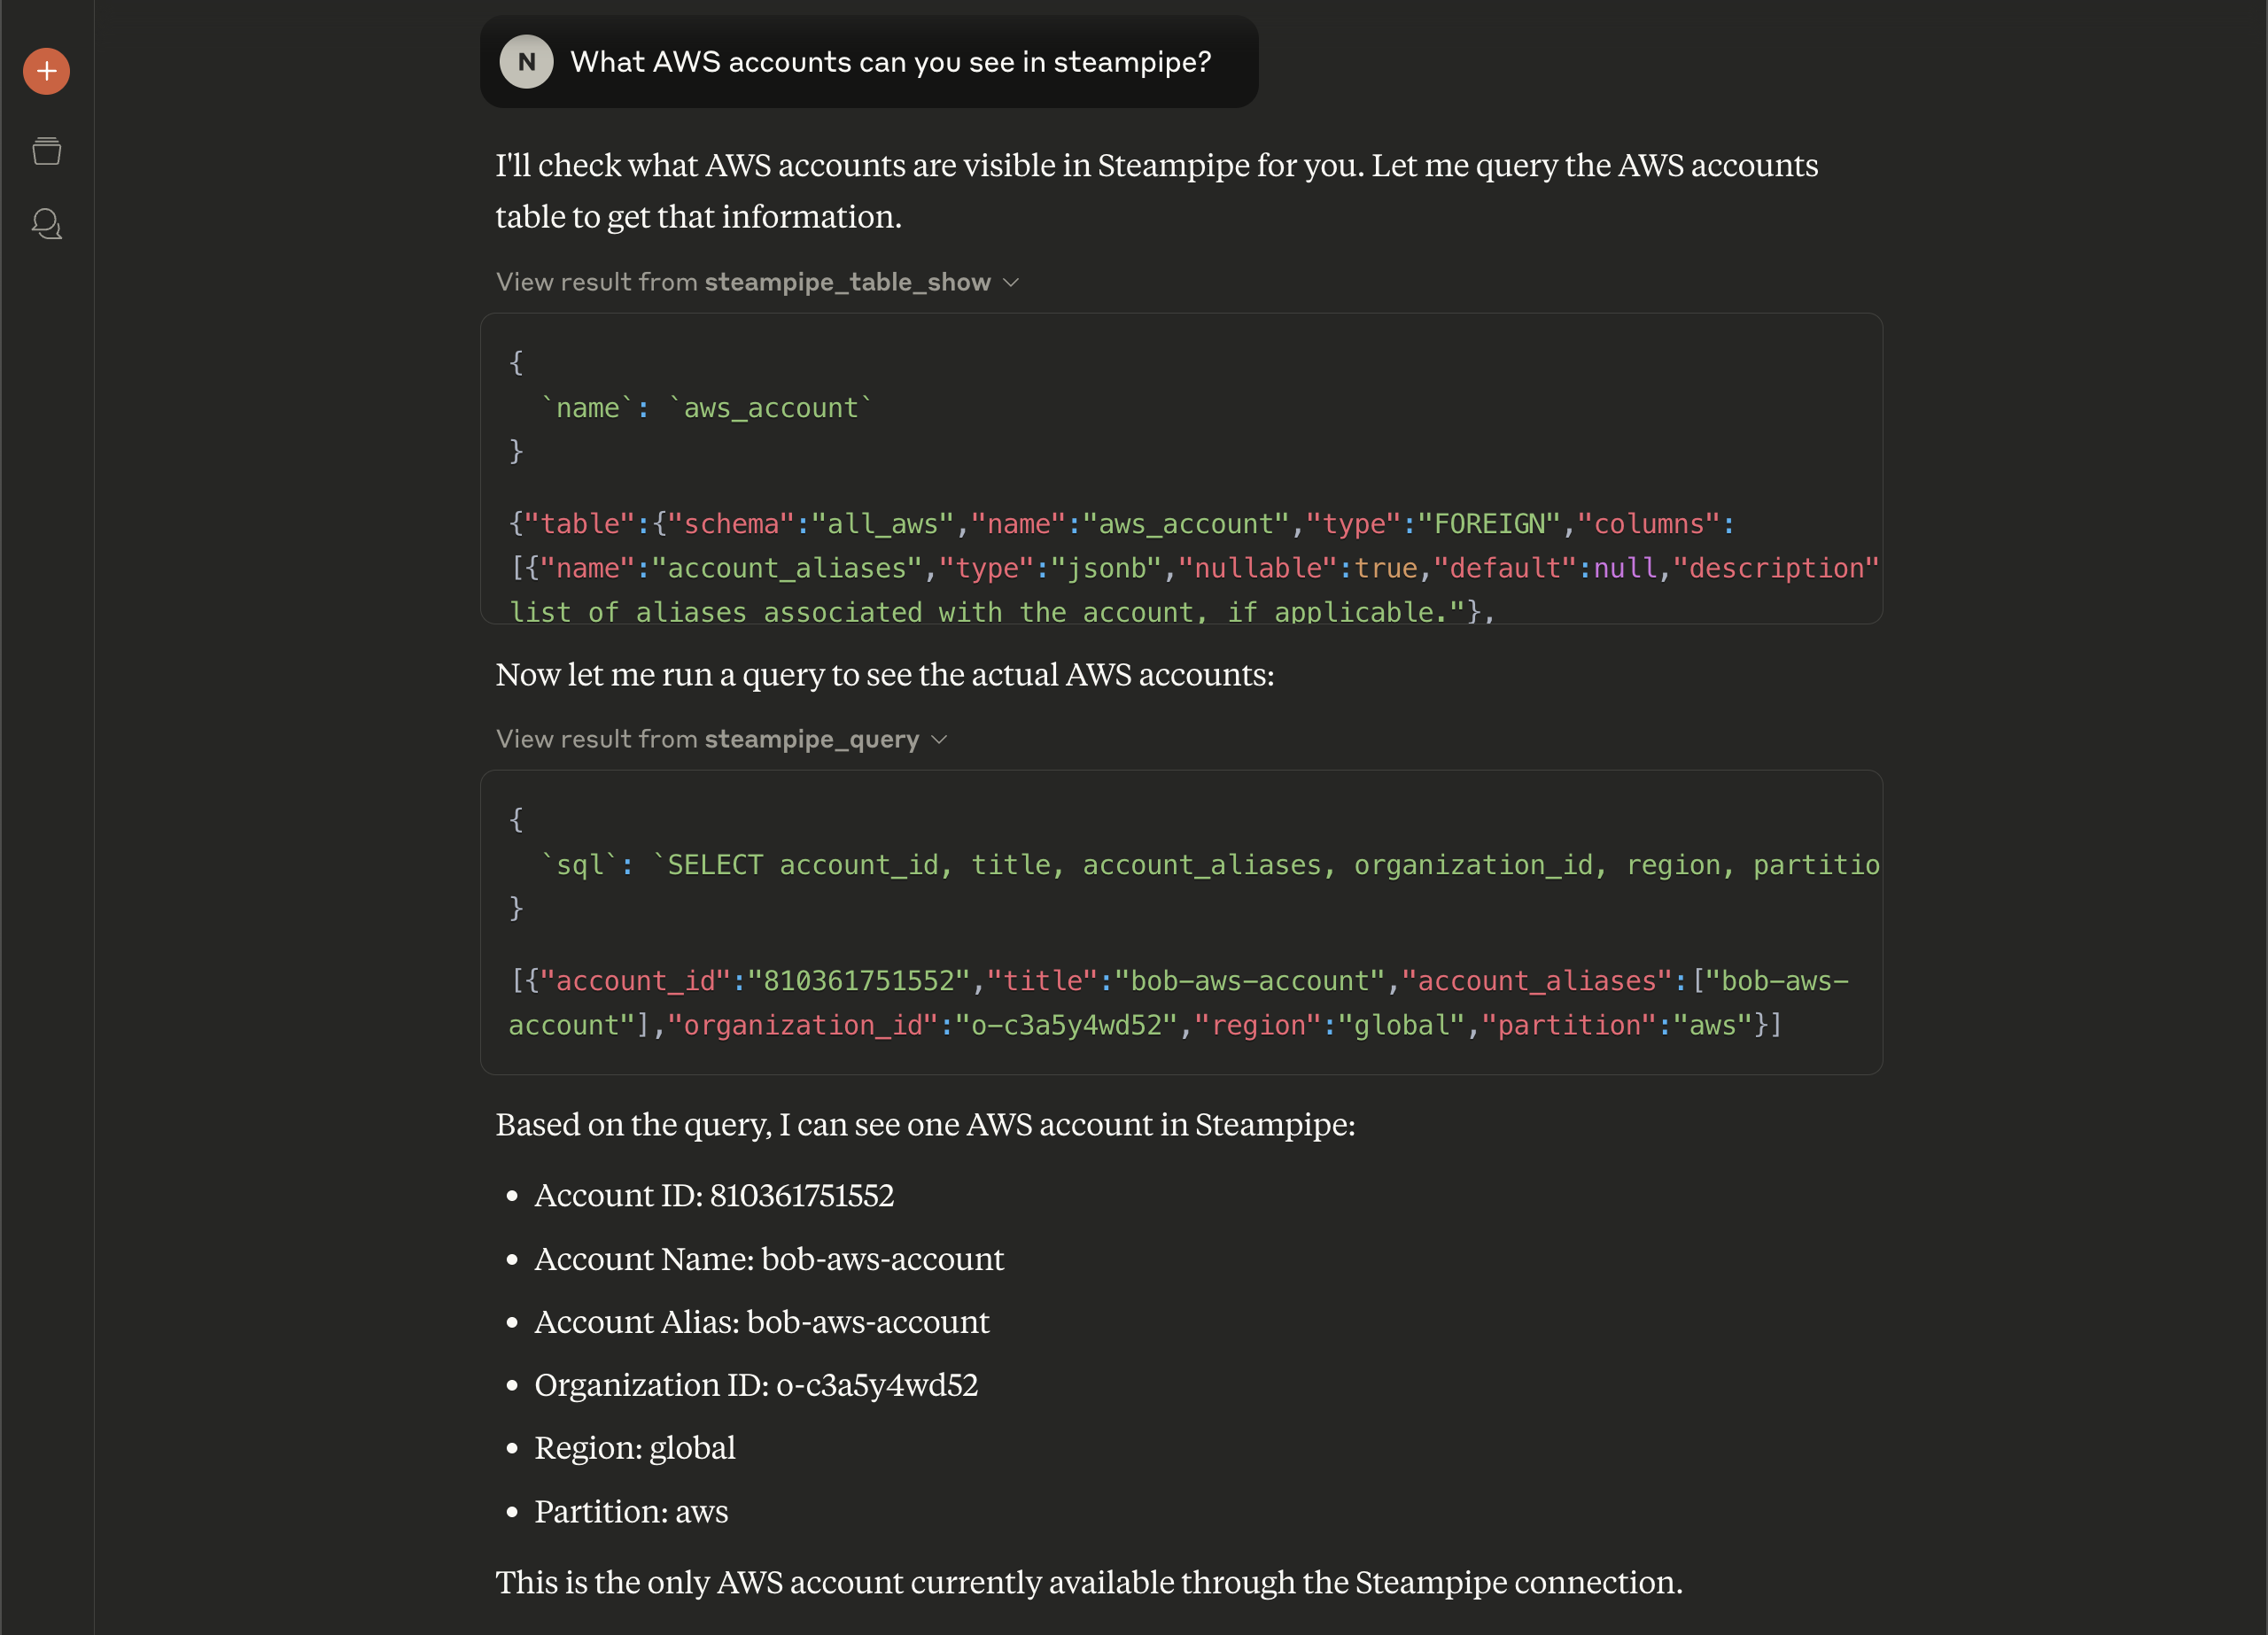Click the final 'only AWS account' sentence
The width and height of the screenshot is (2268, 1635).
coord(1088,1582)
